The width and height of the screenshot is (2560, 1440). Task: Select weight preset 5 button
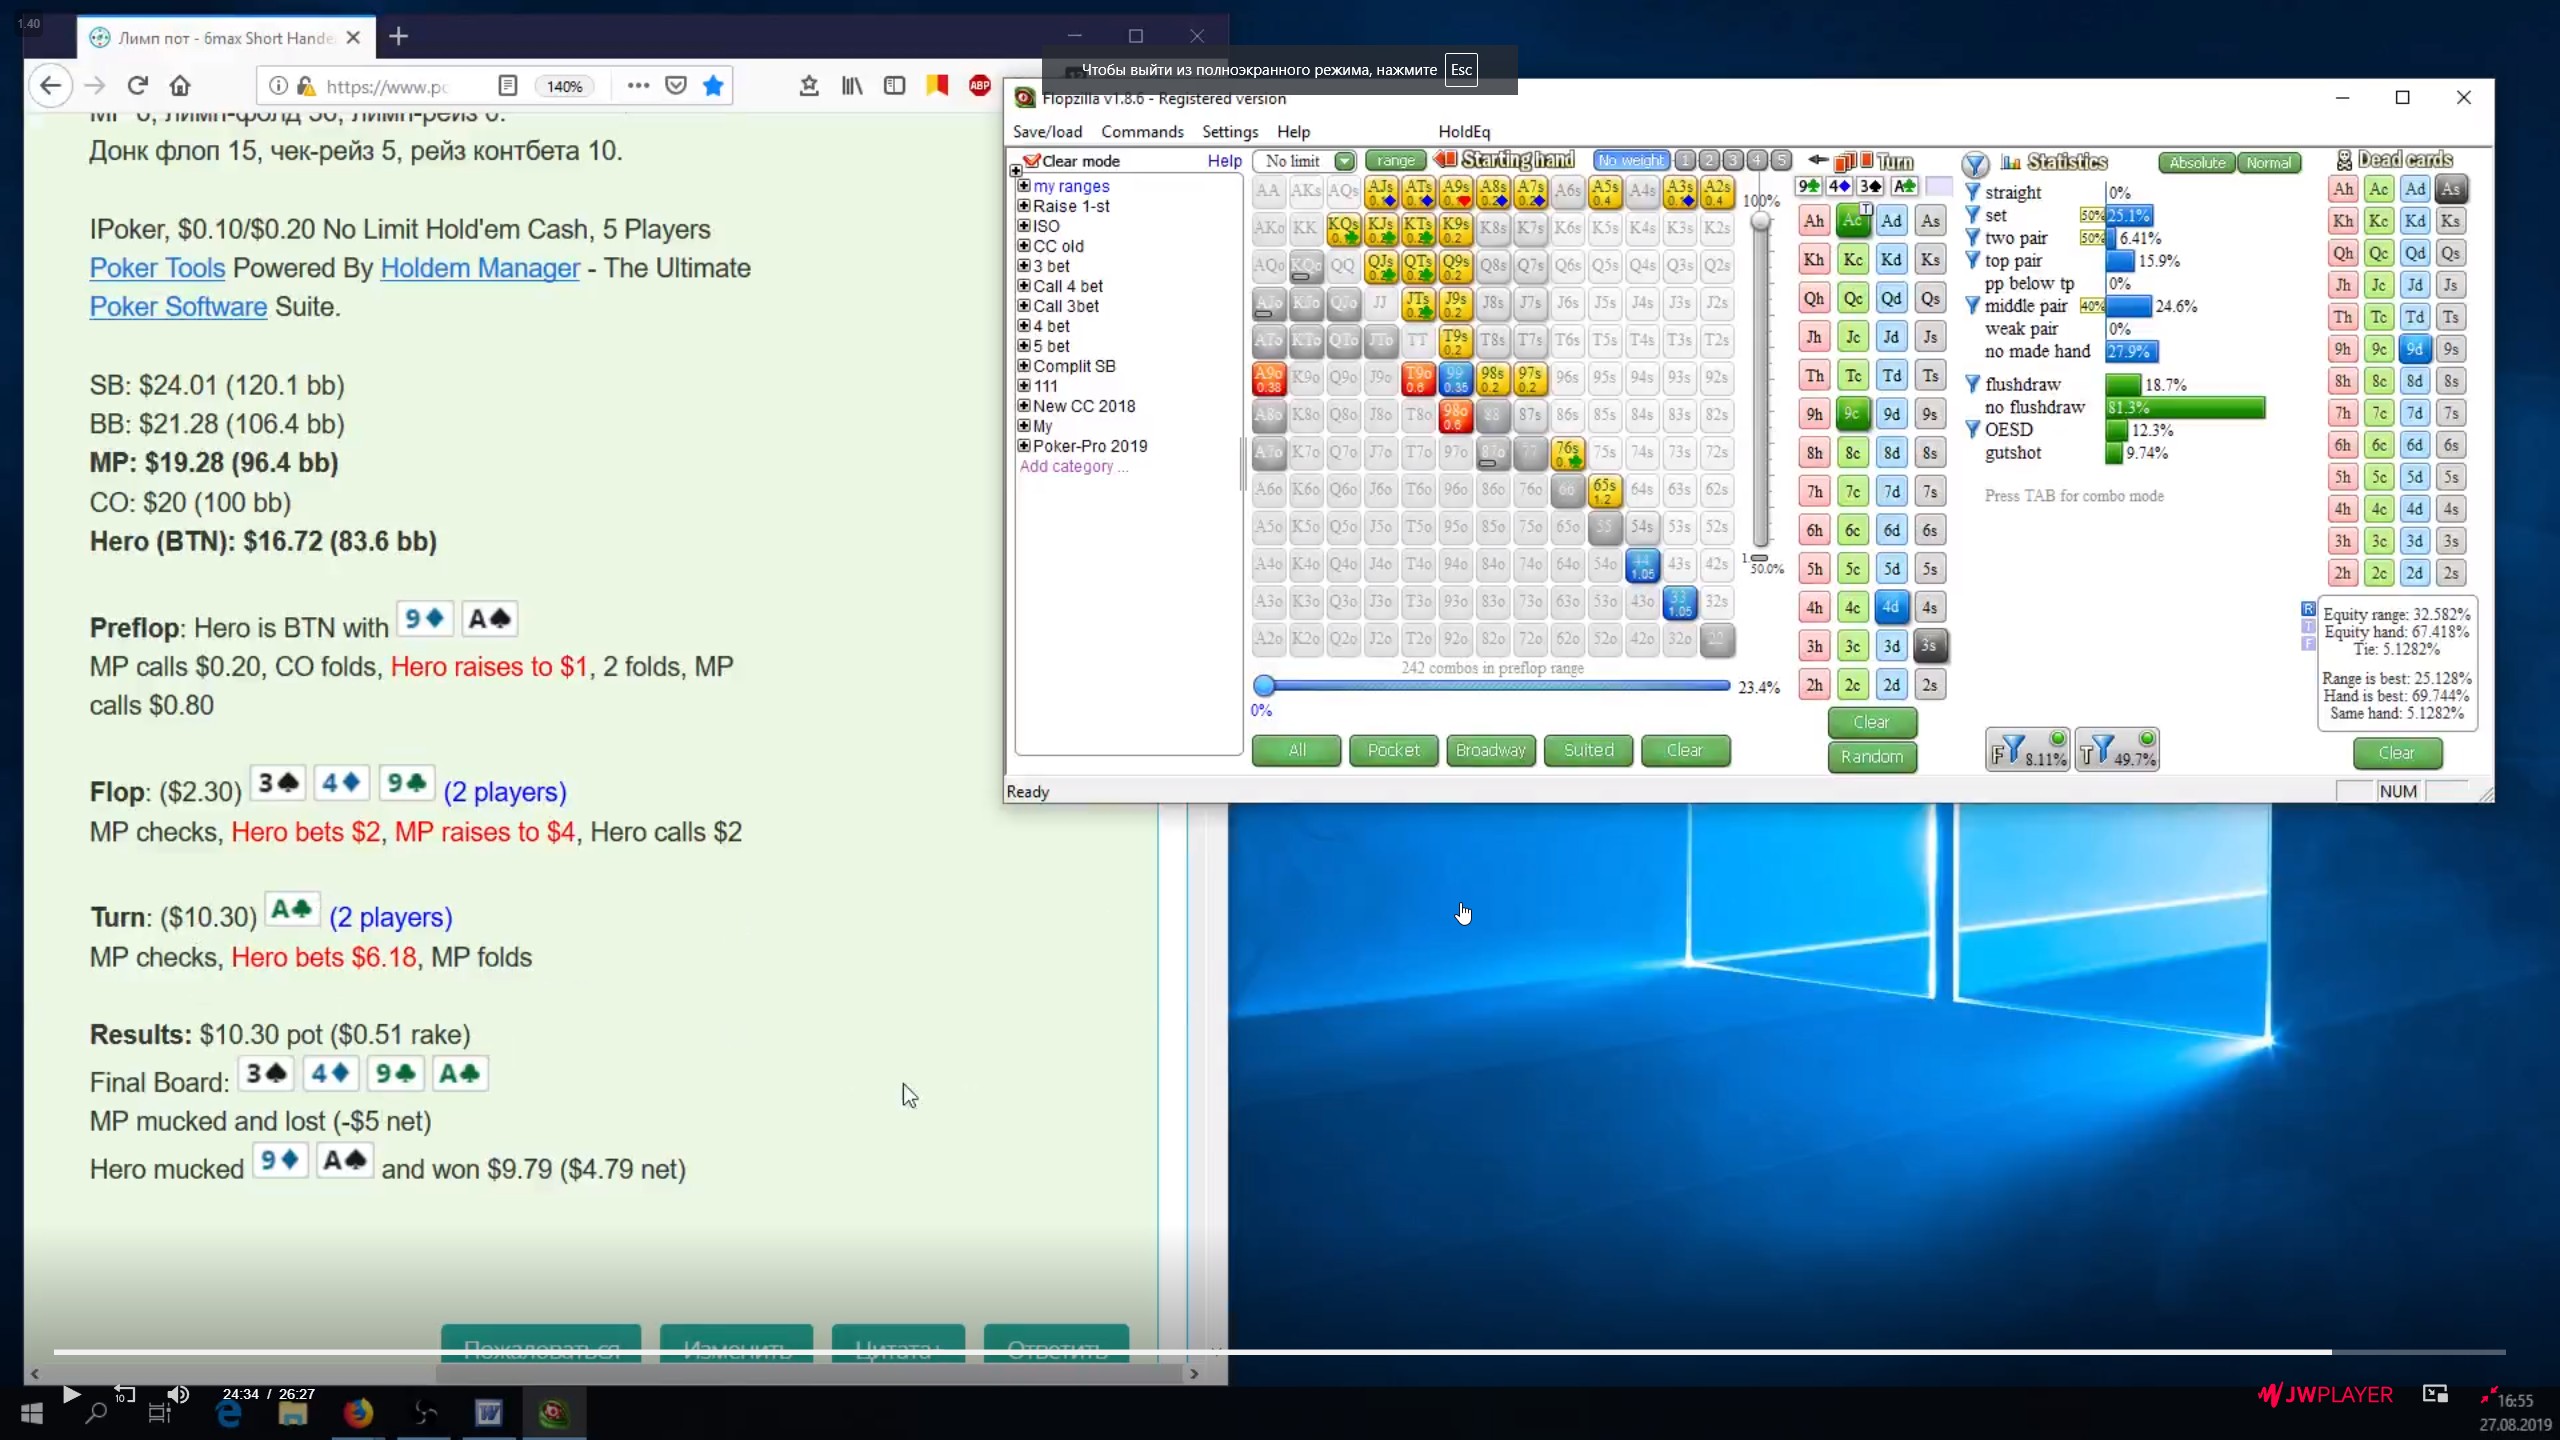point(1781,160)
